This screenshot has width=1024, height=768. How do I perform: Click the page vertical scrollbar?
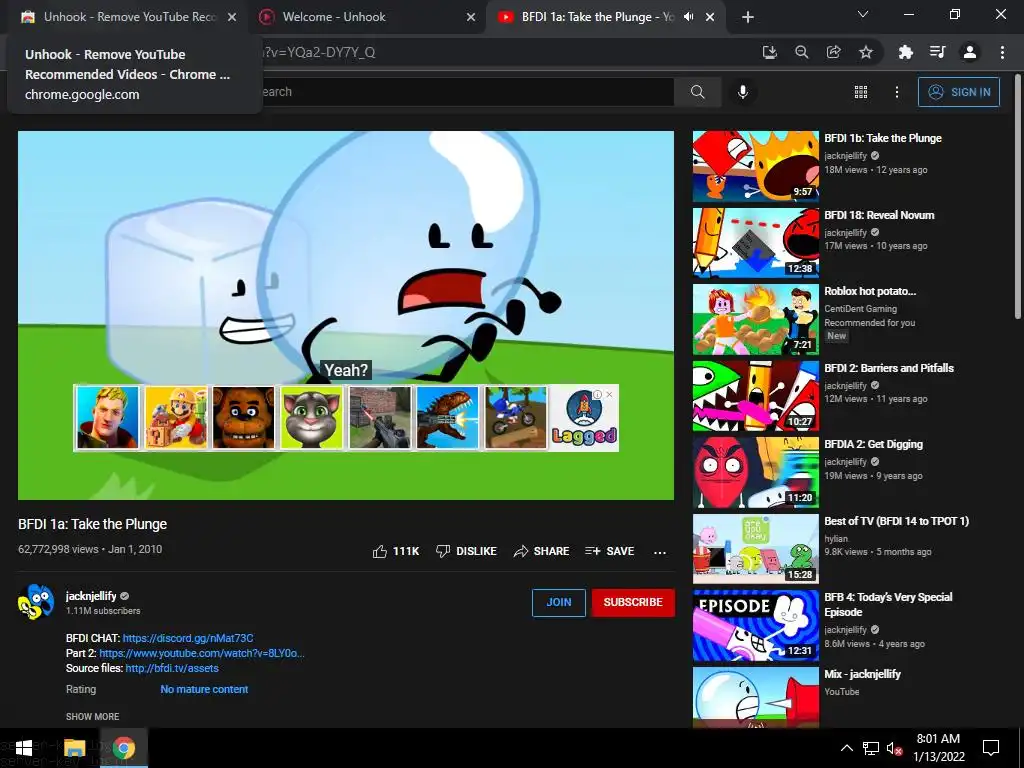1018,196
